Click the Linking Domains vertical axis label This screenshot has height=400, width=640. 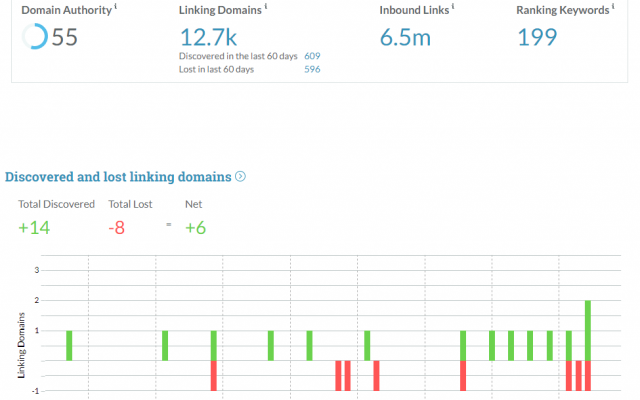tap(21, 345)
